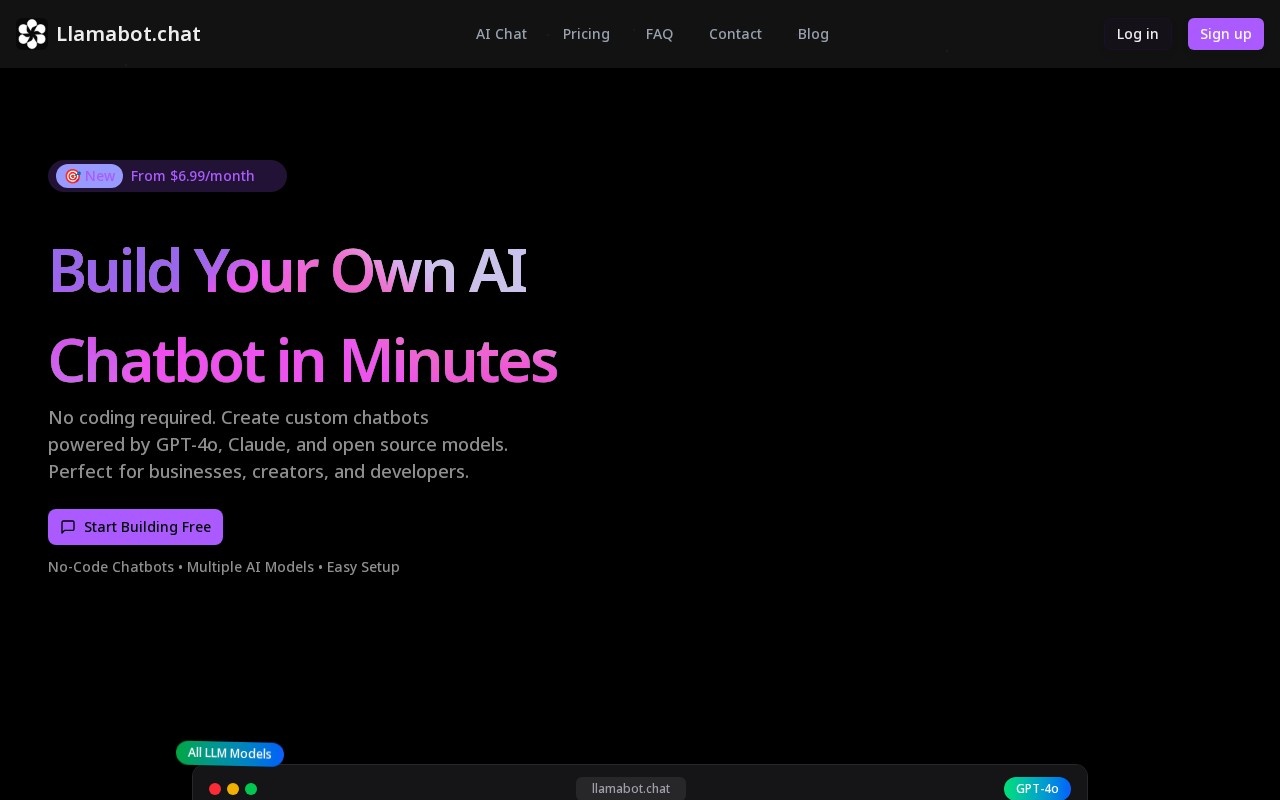Click the 'All LLM Models' badge
This screenshot has height=800, width=1280.
point(230,753)
